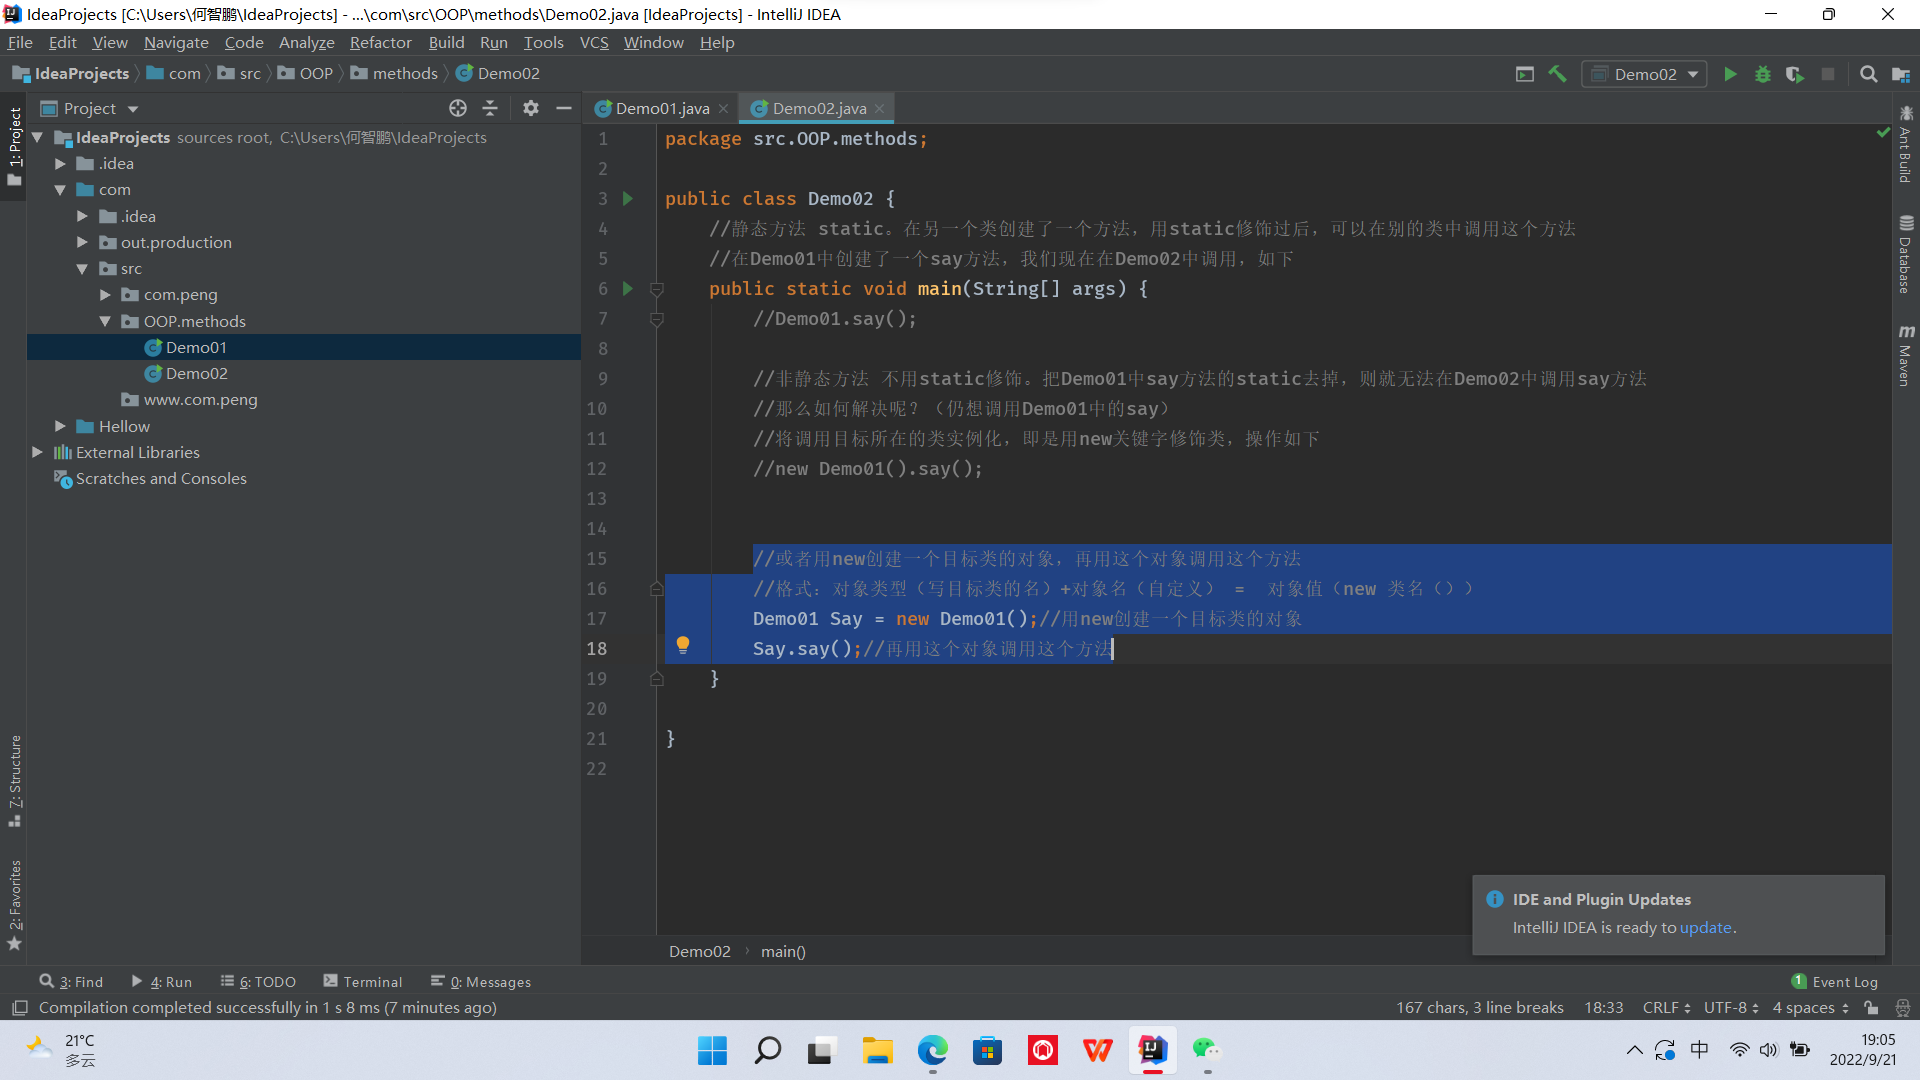The width and height of the screenshot is (1920, 1080).
Task: Hide the Project tool window
Action: pyautogui.click(x=564, y=108)
